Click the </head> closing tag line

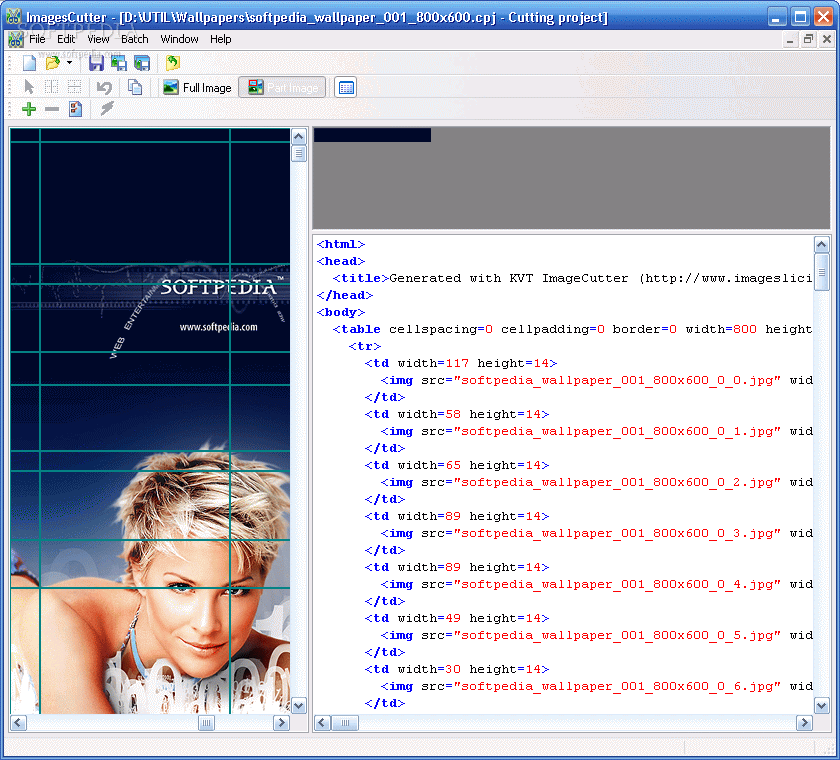344,295
